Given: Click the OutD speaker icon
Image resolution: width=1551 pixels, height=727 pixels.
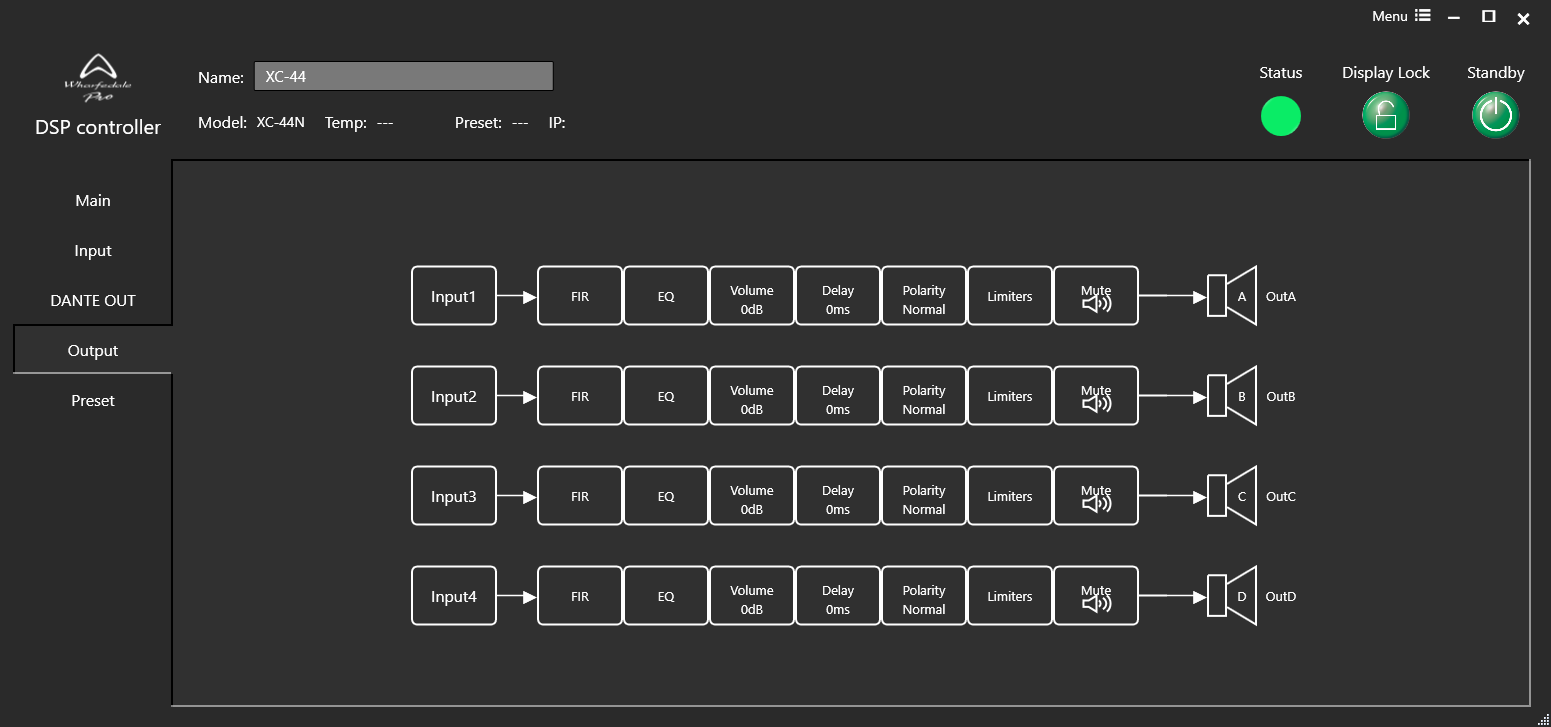Looking at the screenshot, I should tap(1232, 596).
